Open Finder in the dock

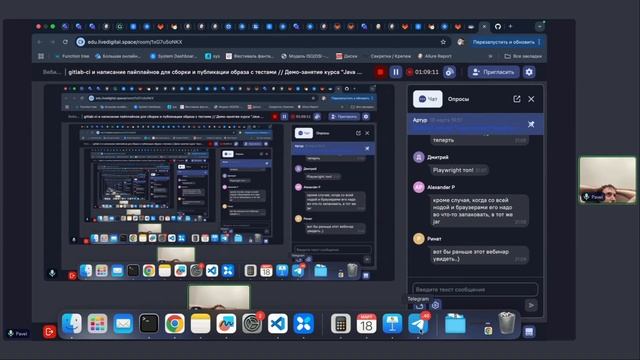pos(72,324)
